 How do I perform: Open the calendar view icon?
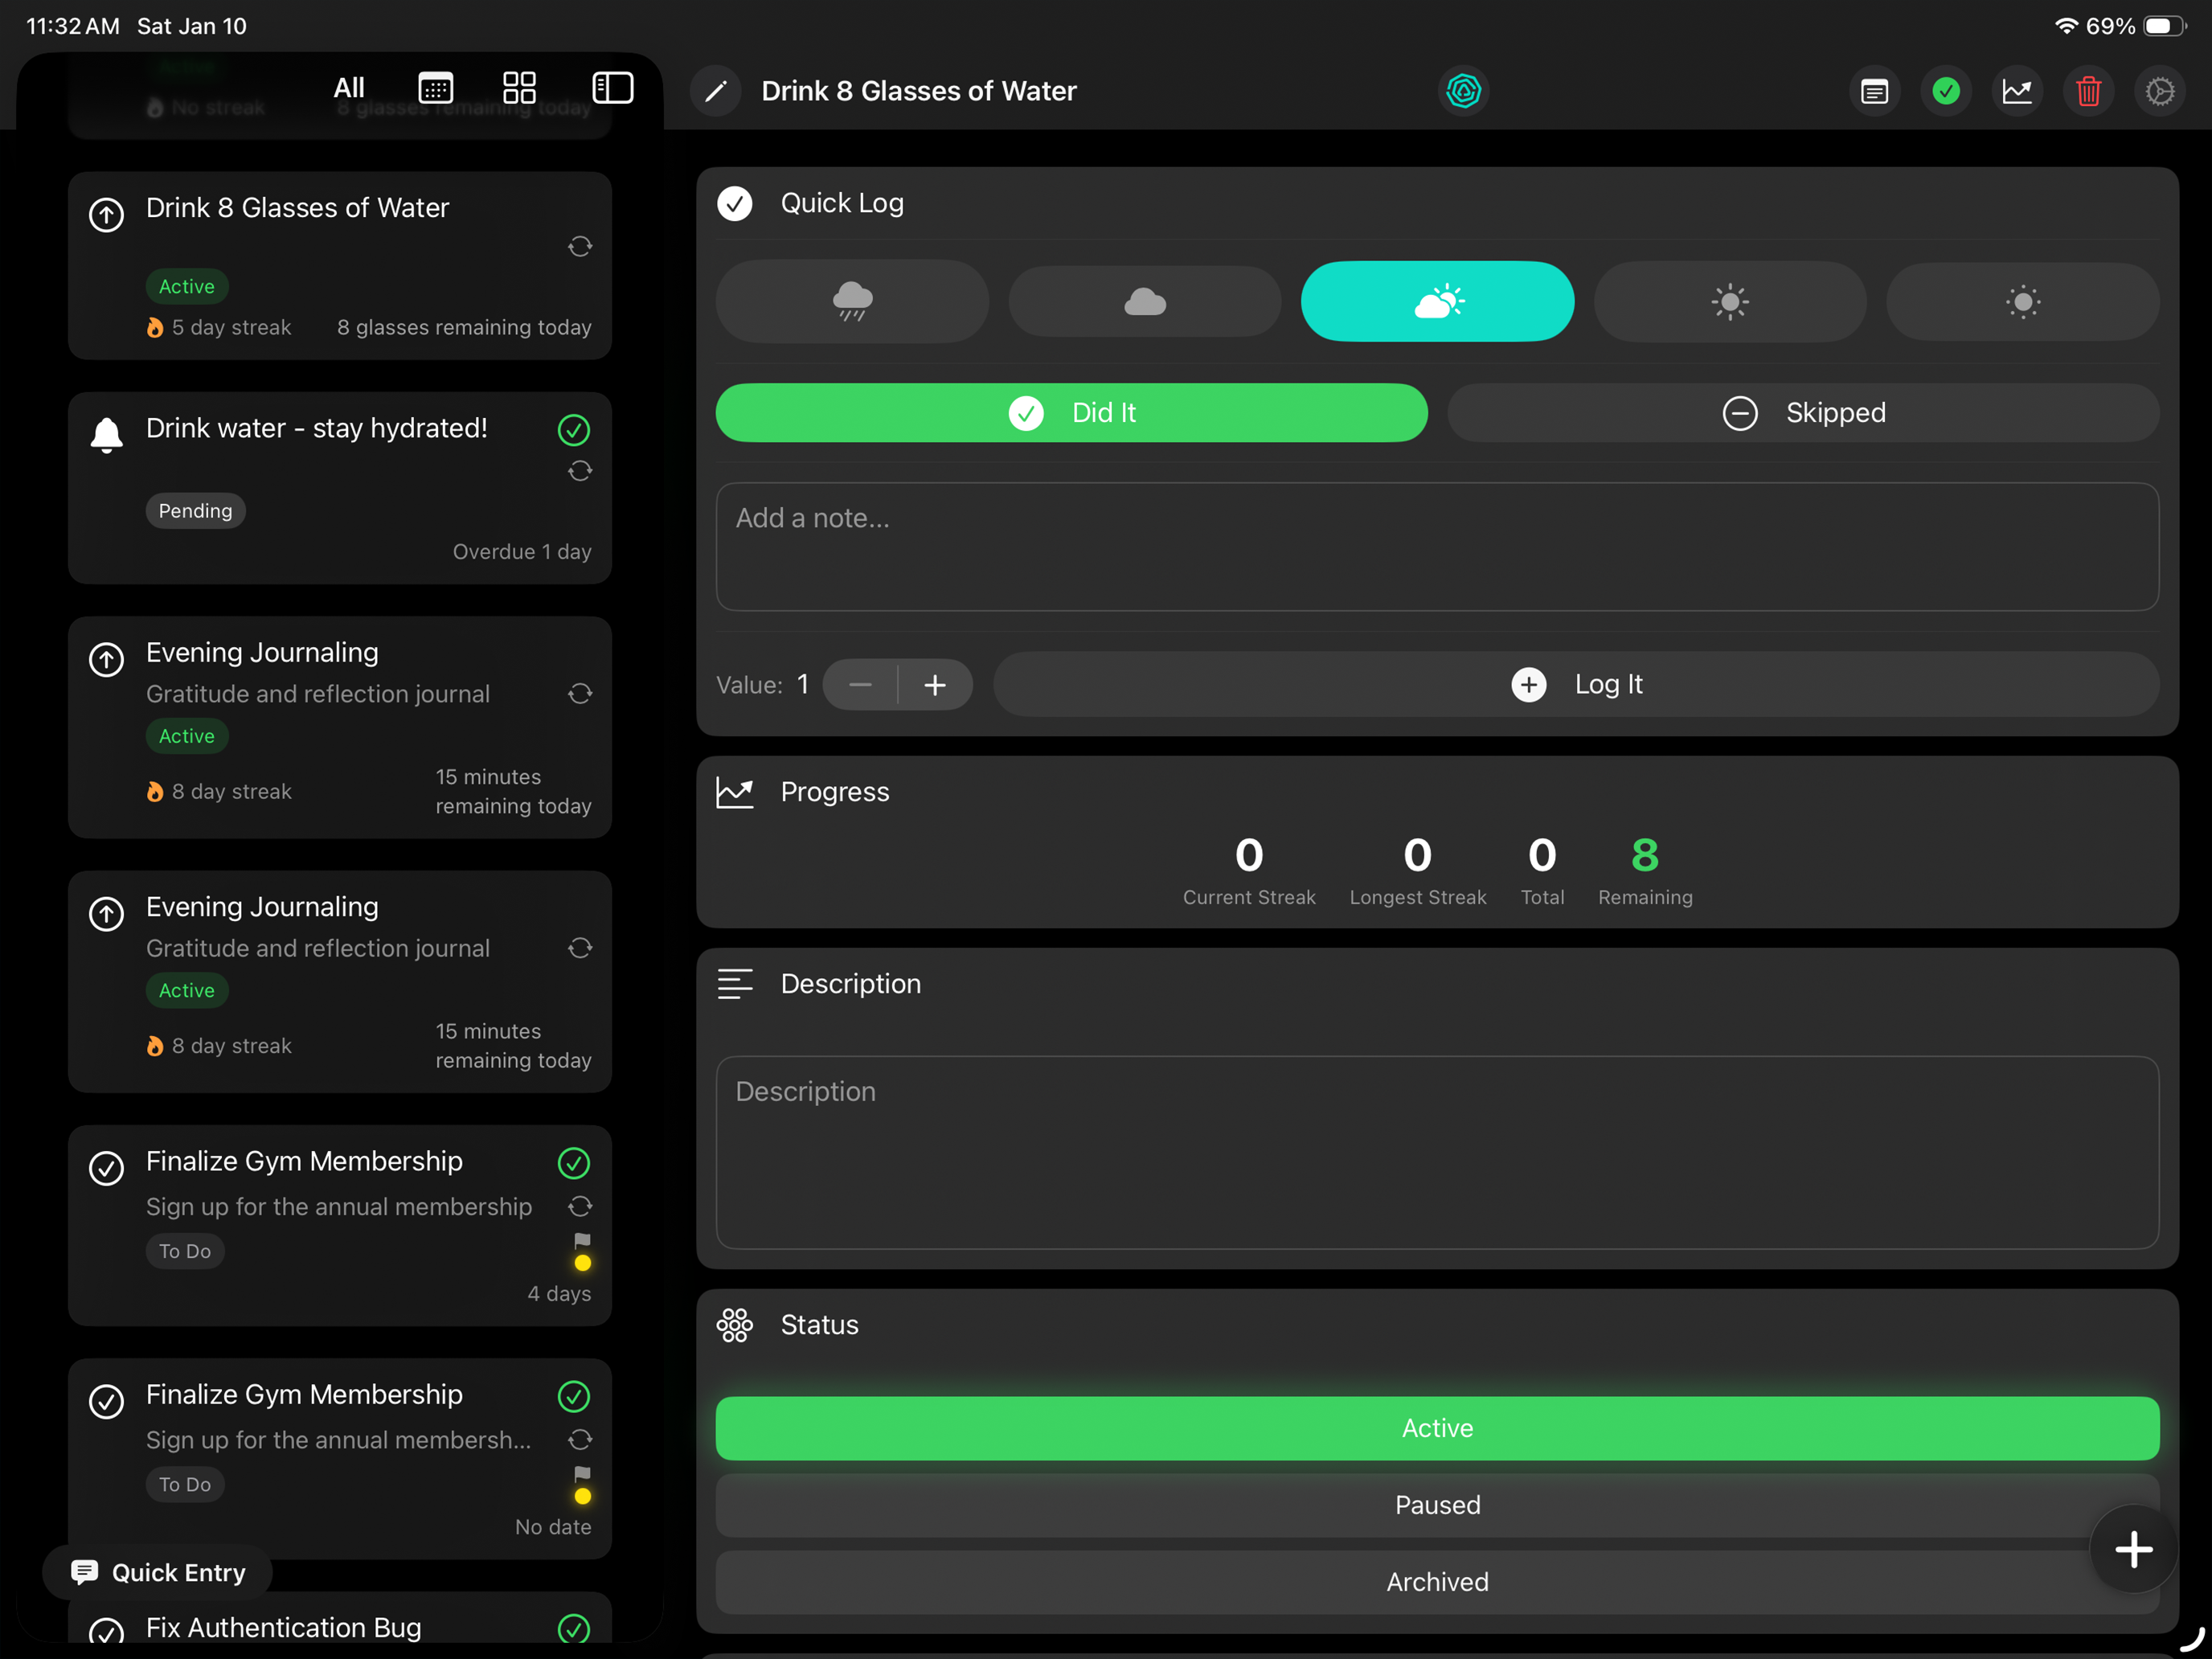click(435, 88)
